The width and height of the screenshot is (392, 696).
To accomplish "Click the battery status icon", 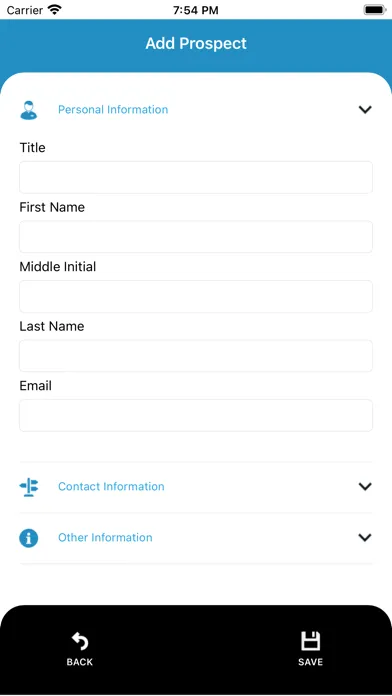I will (x=375, y=10).
